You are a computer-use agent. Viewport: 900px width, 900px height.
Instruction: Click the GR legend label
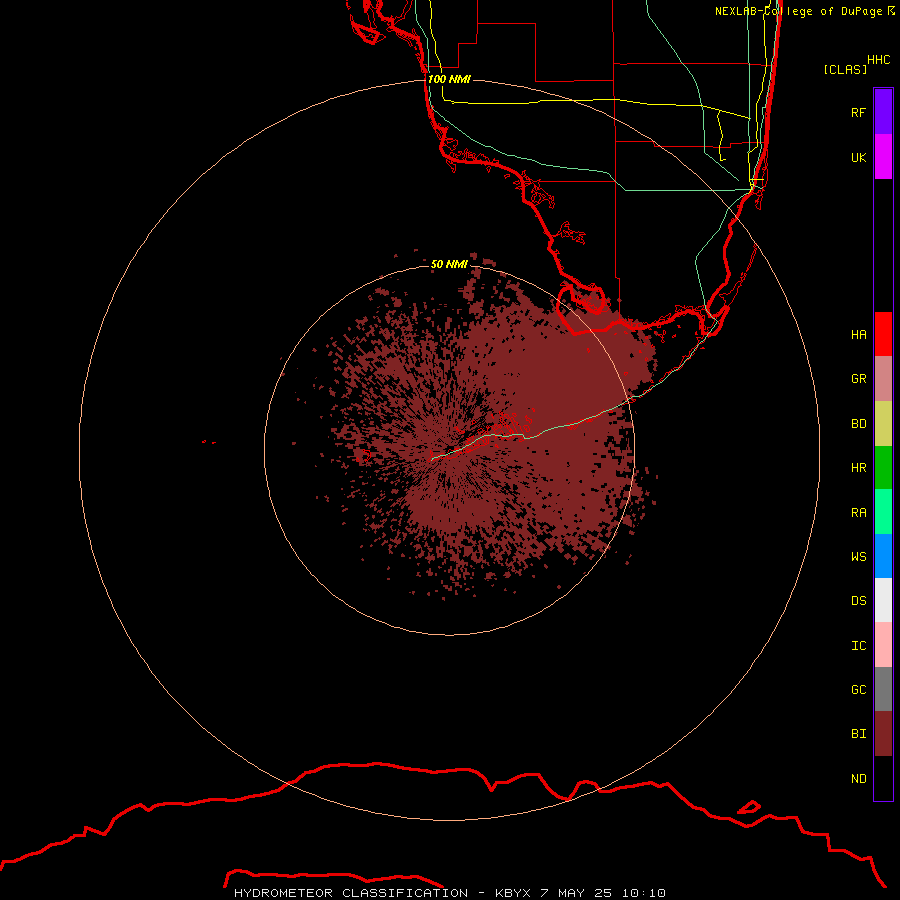858,379
